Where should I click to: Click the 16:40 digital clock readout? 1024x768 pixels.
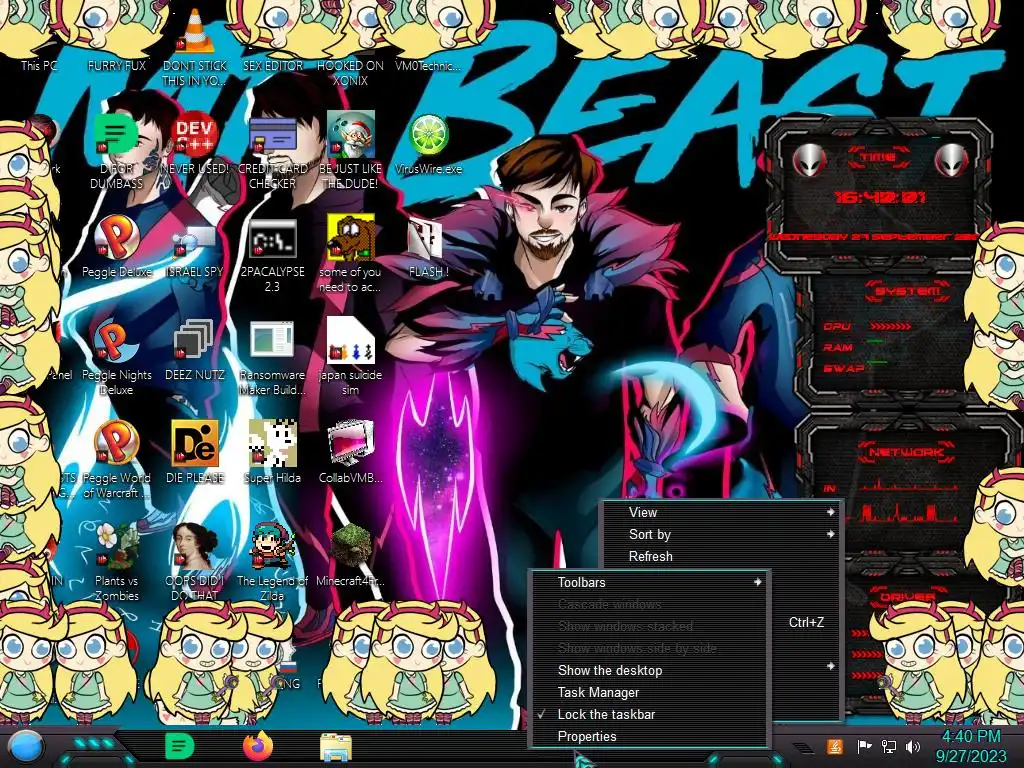(879, 197)
